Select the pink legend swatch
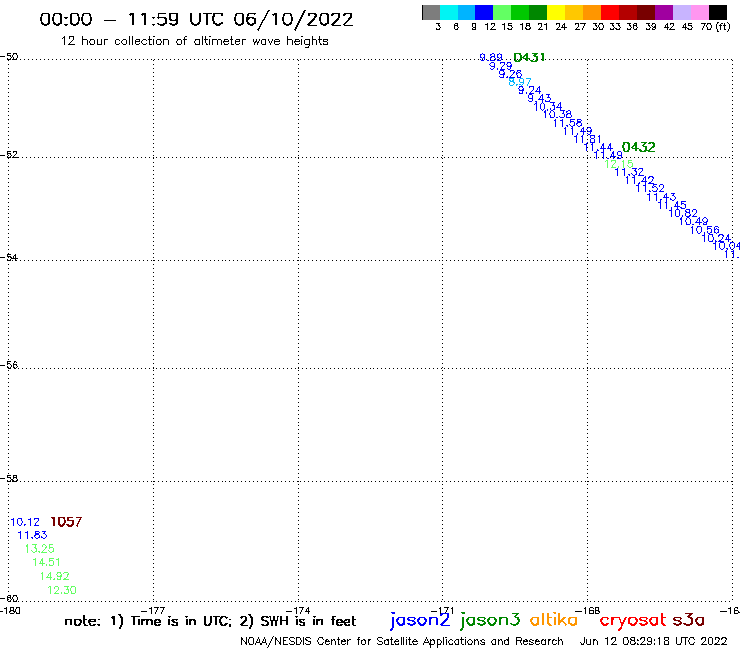740x650 pixels. click(699, 12)
